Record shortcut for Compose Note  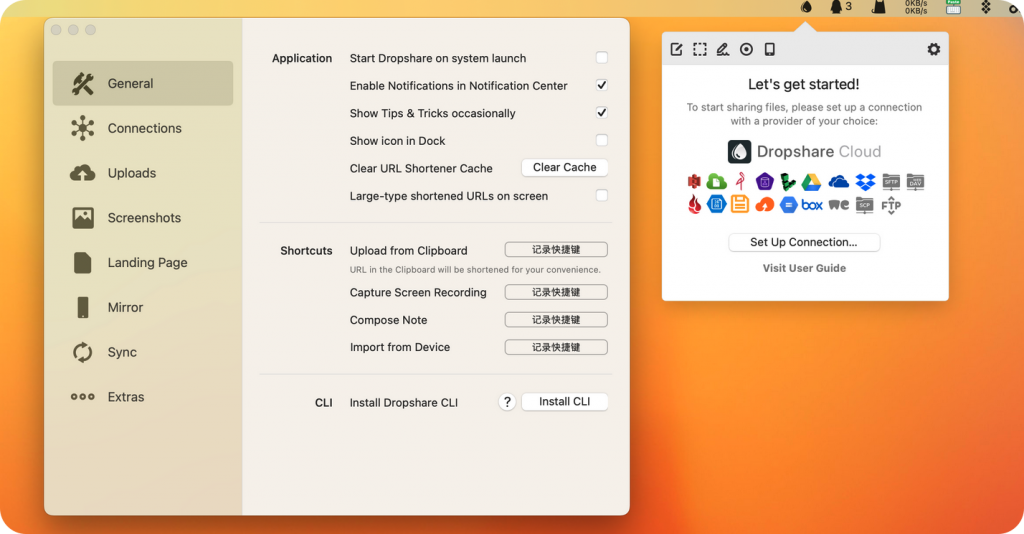pos(556,319)
